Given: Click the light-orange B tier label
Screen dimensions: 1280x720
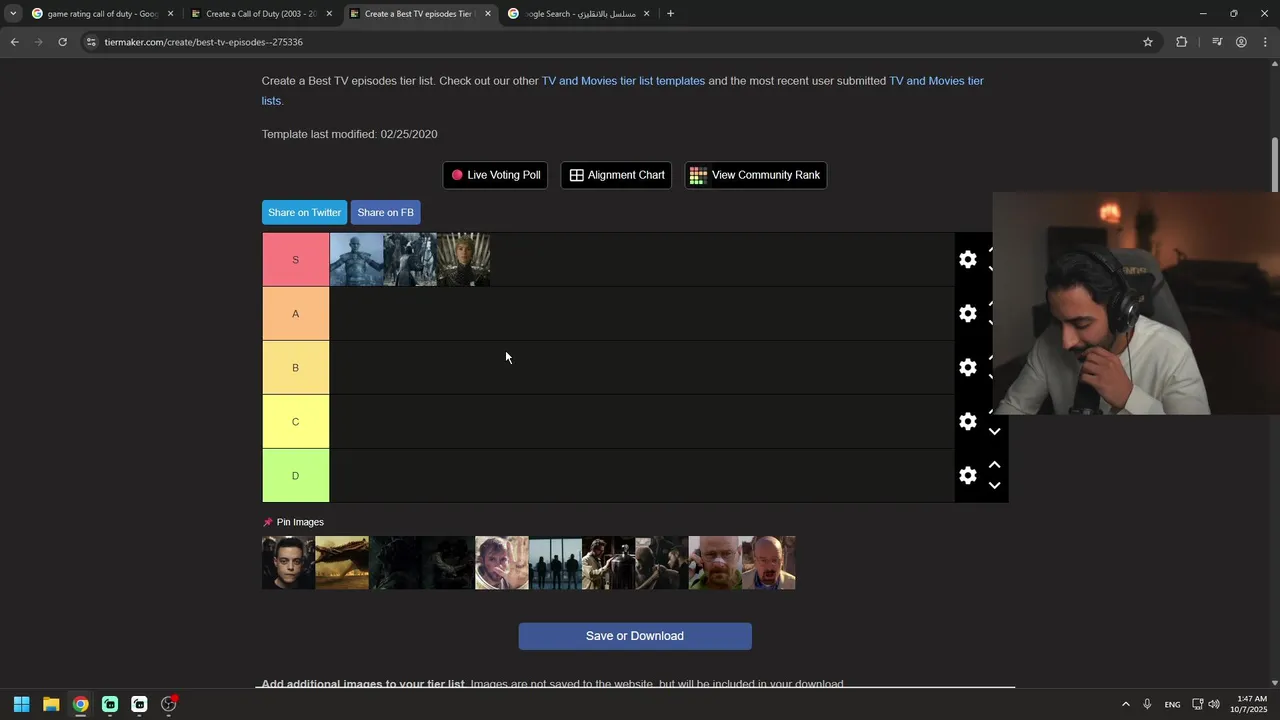Looking at the screenshot, I should pos(295,368).
